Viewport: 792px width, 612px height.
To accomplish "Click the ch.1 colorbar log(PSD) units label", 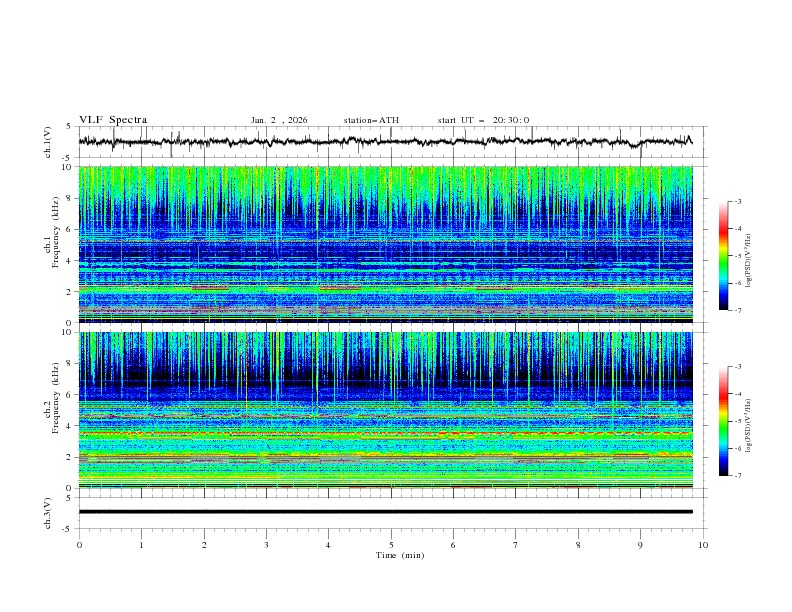I will tap(750, 261).
